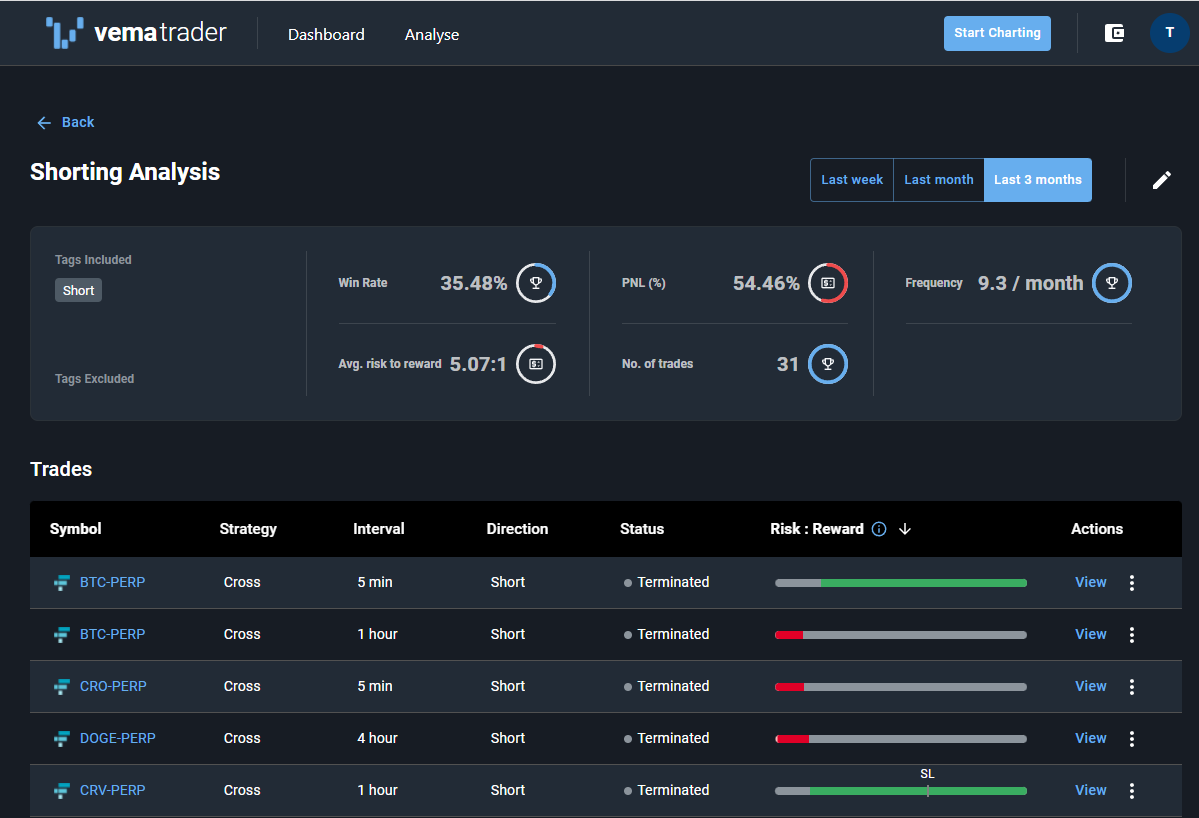Open the user avatar T menu
The height and width of the screenshot is (818, 1199).
point(1169,33)
